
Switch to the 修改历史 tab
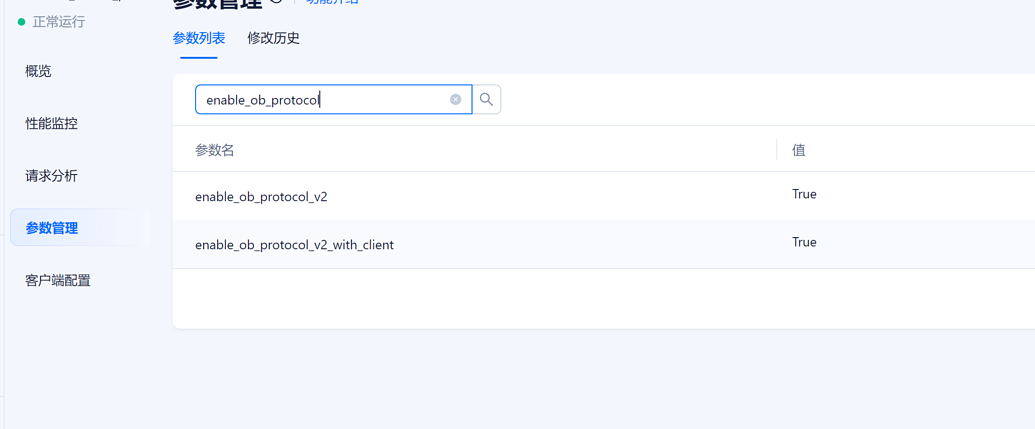pos(273,38)
